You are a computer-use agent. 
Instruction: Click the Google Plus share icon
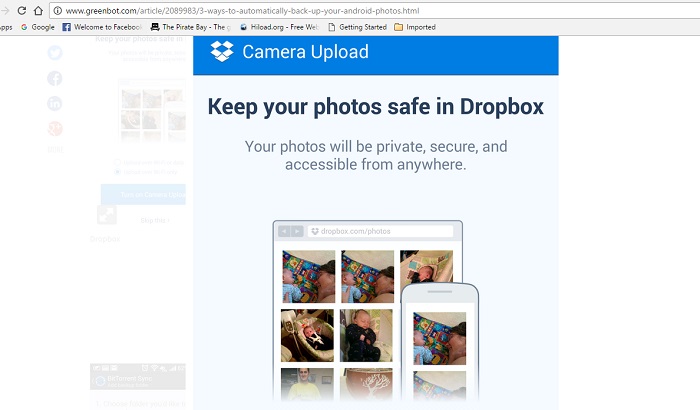pyautogui.click(x=54, y=128)
